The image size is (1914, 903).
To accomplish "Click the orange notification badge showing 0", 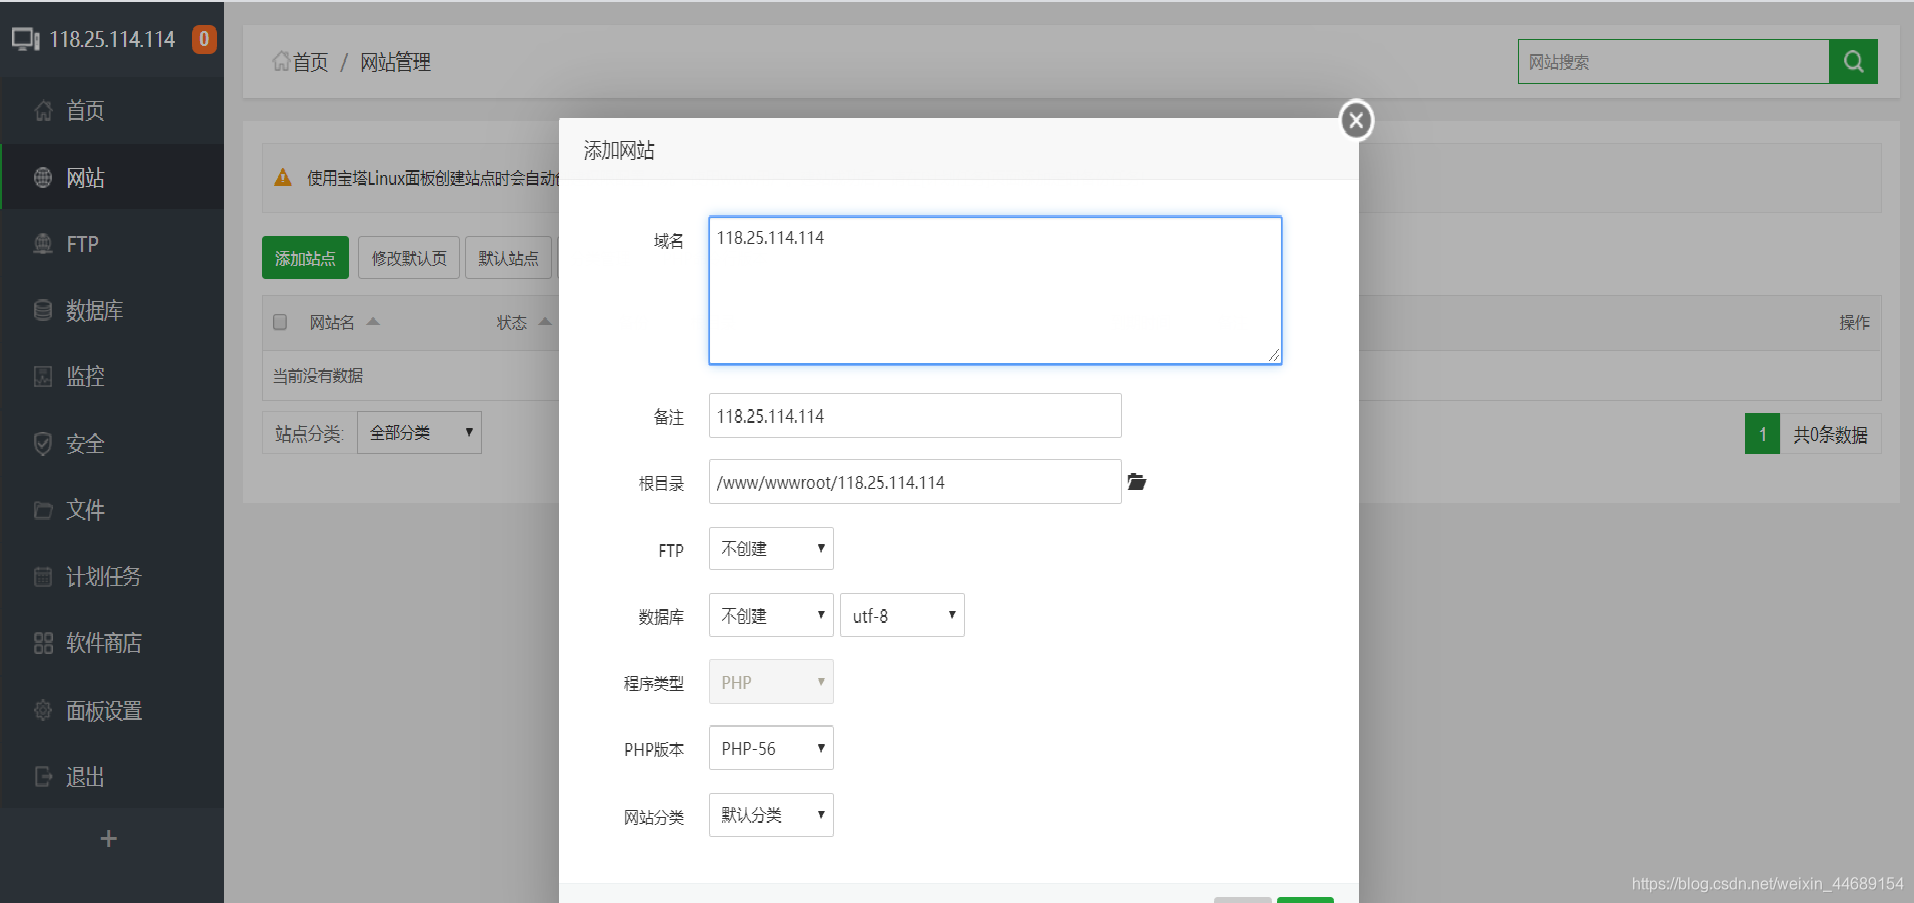I will (x=204, y=39).
